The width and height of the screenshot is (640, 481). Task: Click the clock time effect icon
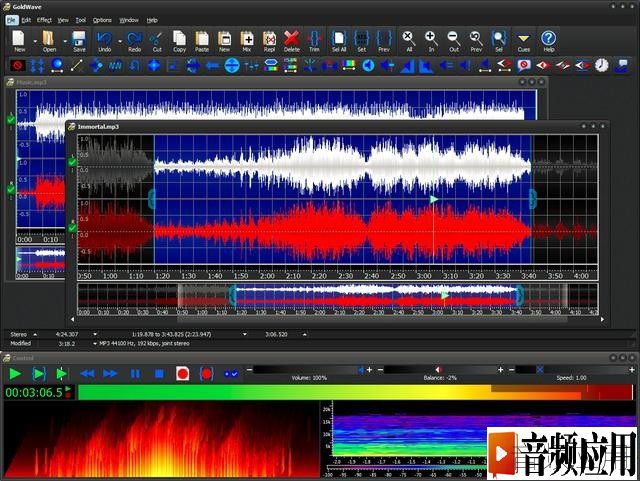601,65
